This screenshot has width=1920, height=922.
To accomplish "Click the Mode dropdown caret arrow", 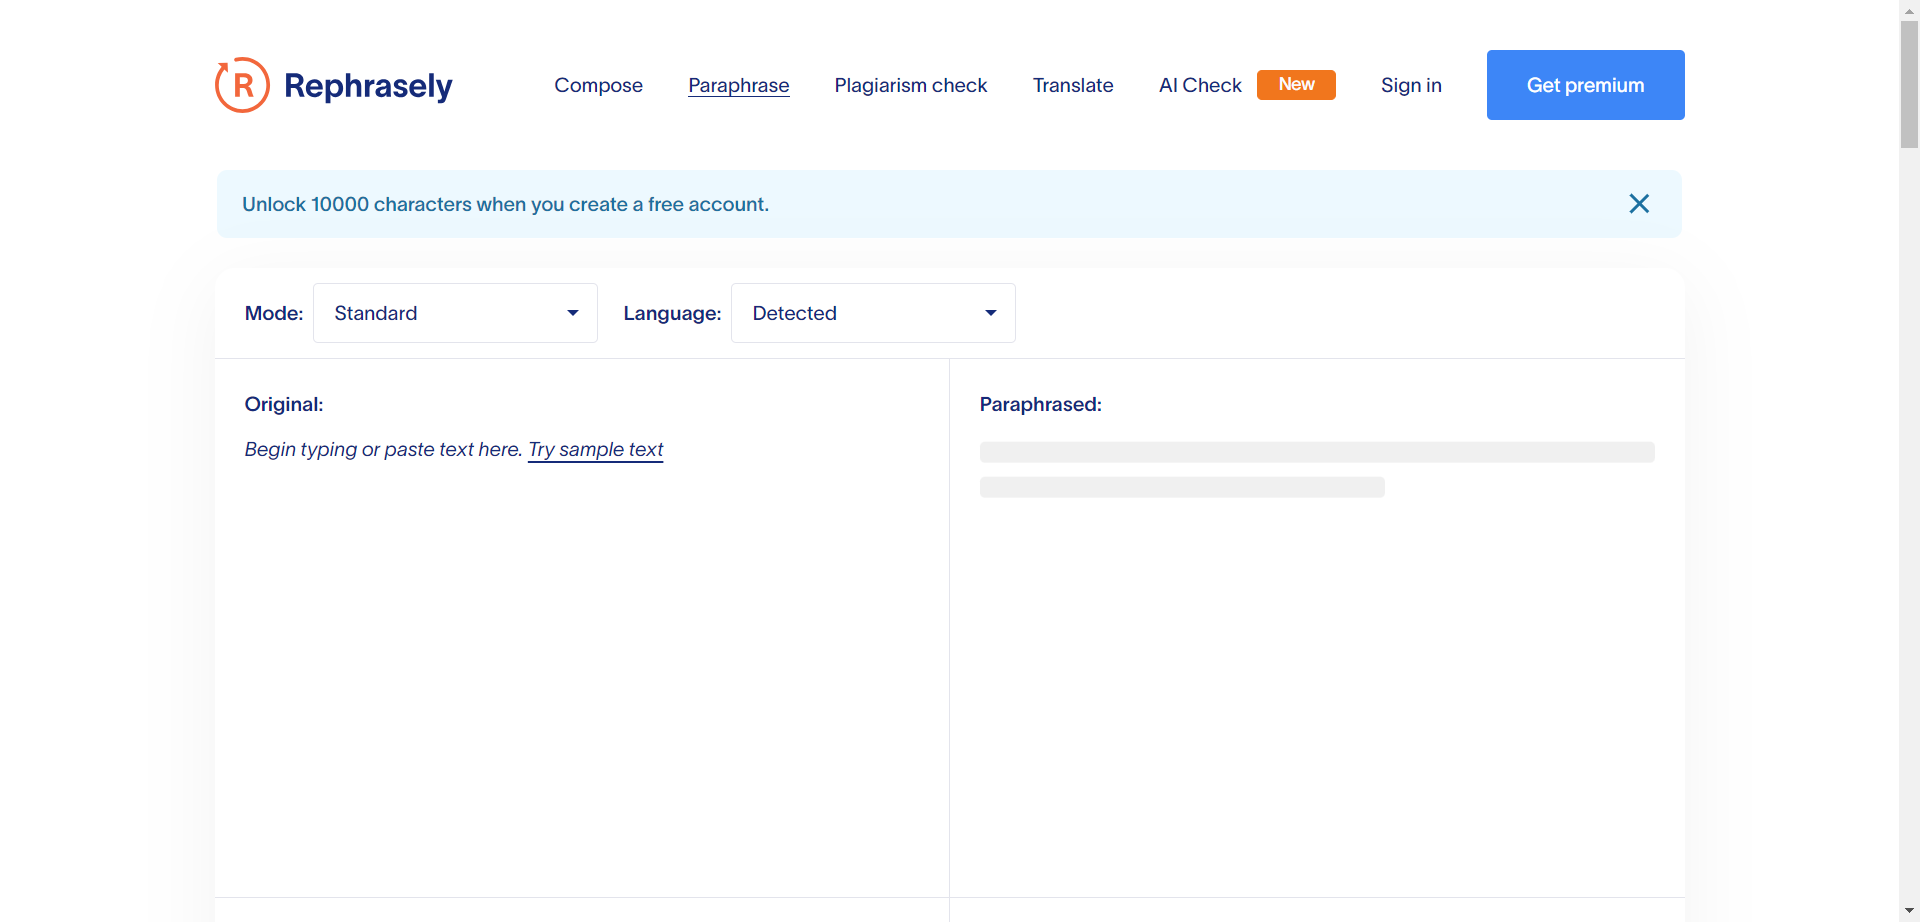I will (573, 313).
